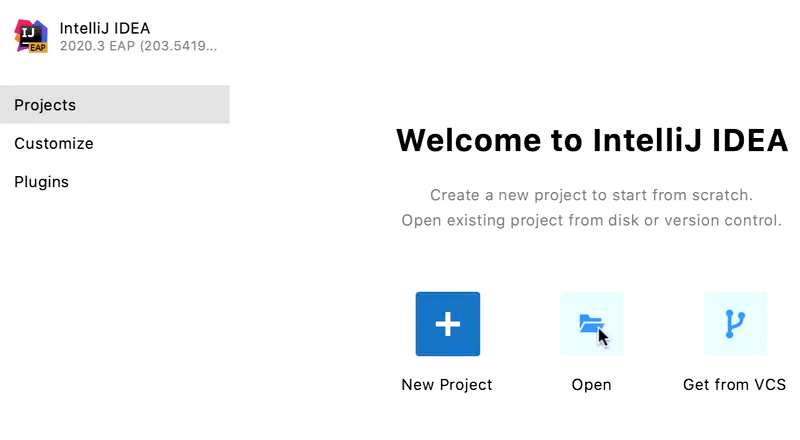Select the Projects tab in sidebar
Viewport: 800px width, 440px height.
pyautogui.click(x=45, y=105)
